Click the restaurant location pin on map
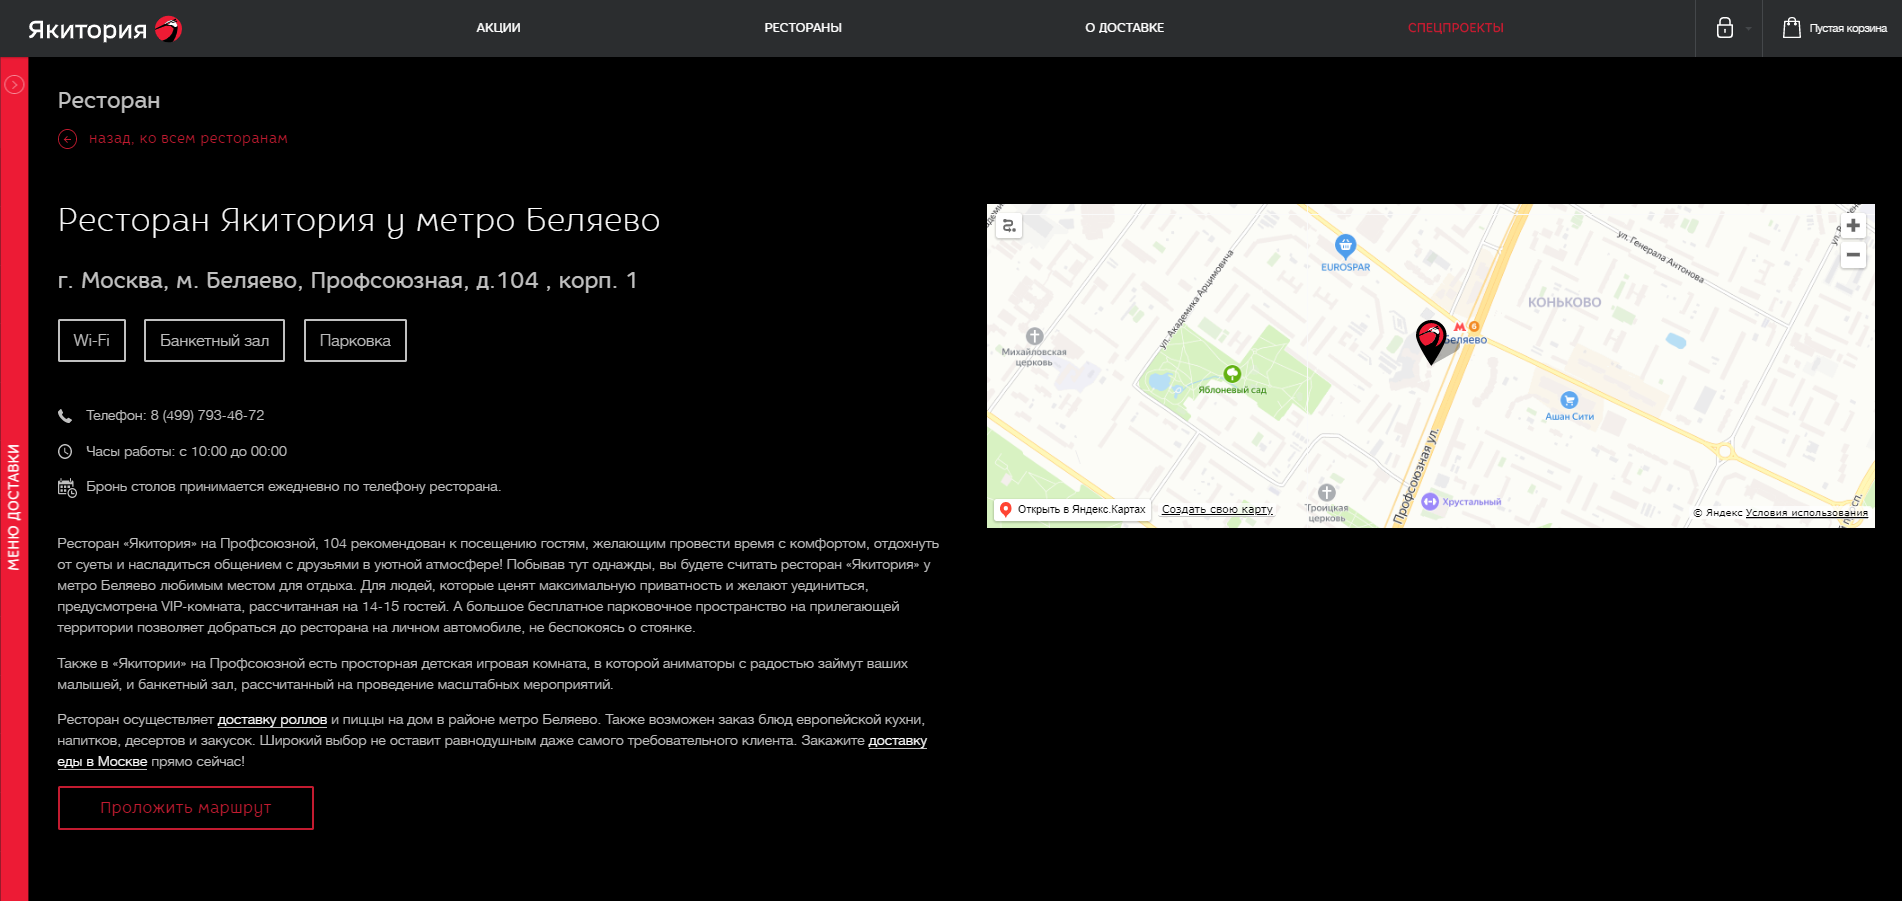The width and height of the screenshot is (1902, 901). 1431,340
